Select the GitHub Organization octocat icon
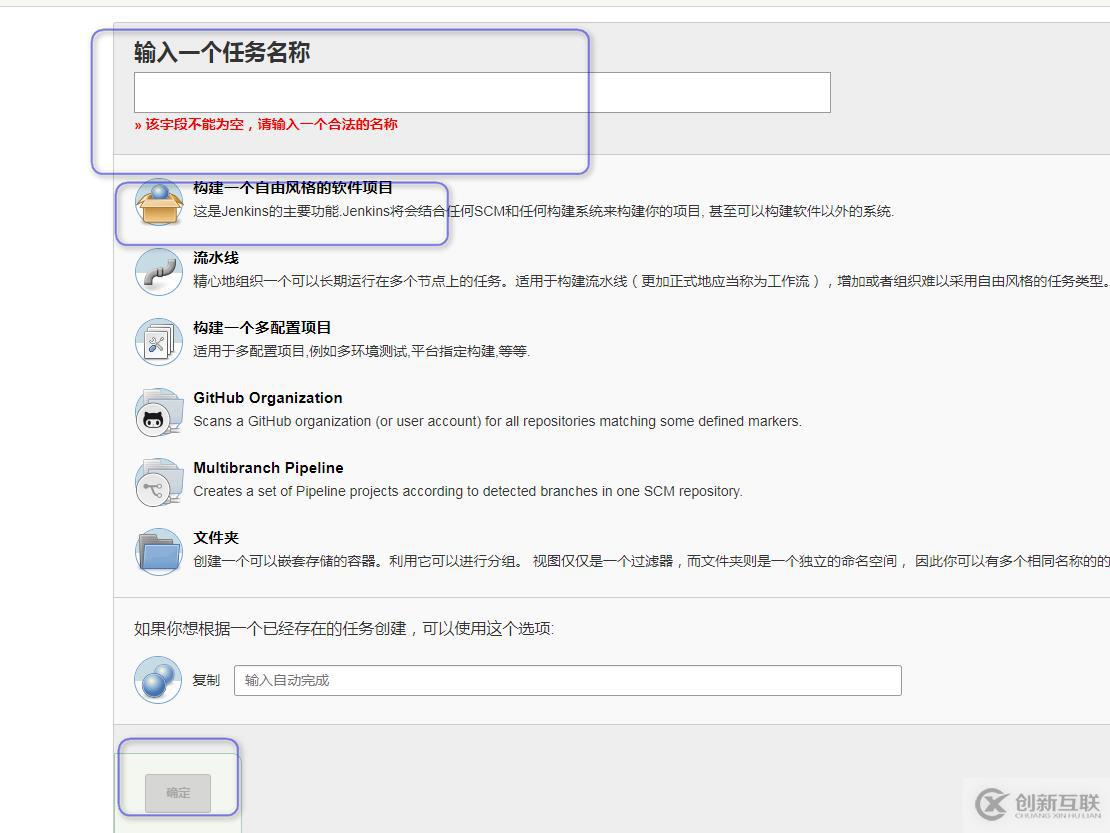This screenshot has width=1110, height=833. click(x=159, y=412)
